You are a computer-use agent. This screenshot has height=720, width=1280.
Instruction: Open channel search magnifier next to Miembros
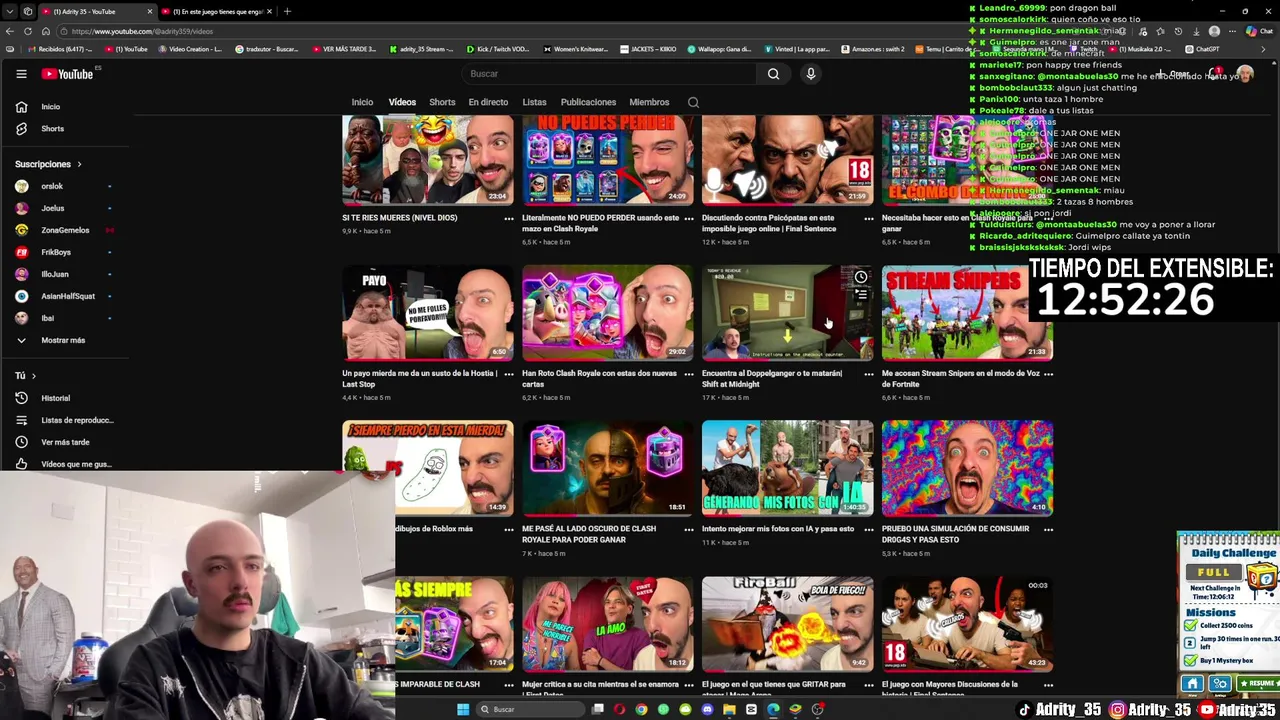click(x=693, y=102)
